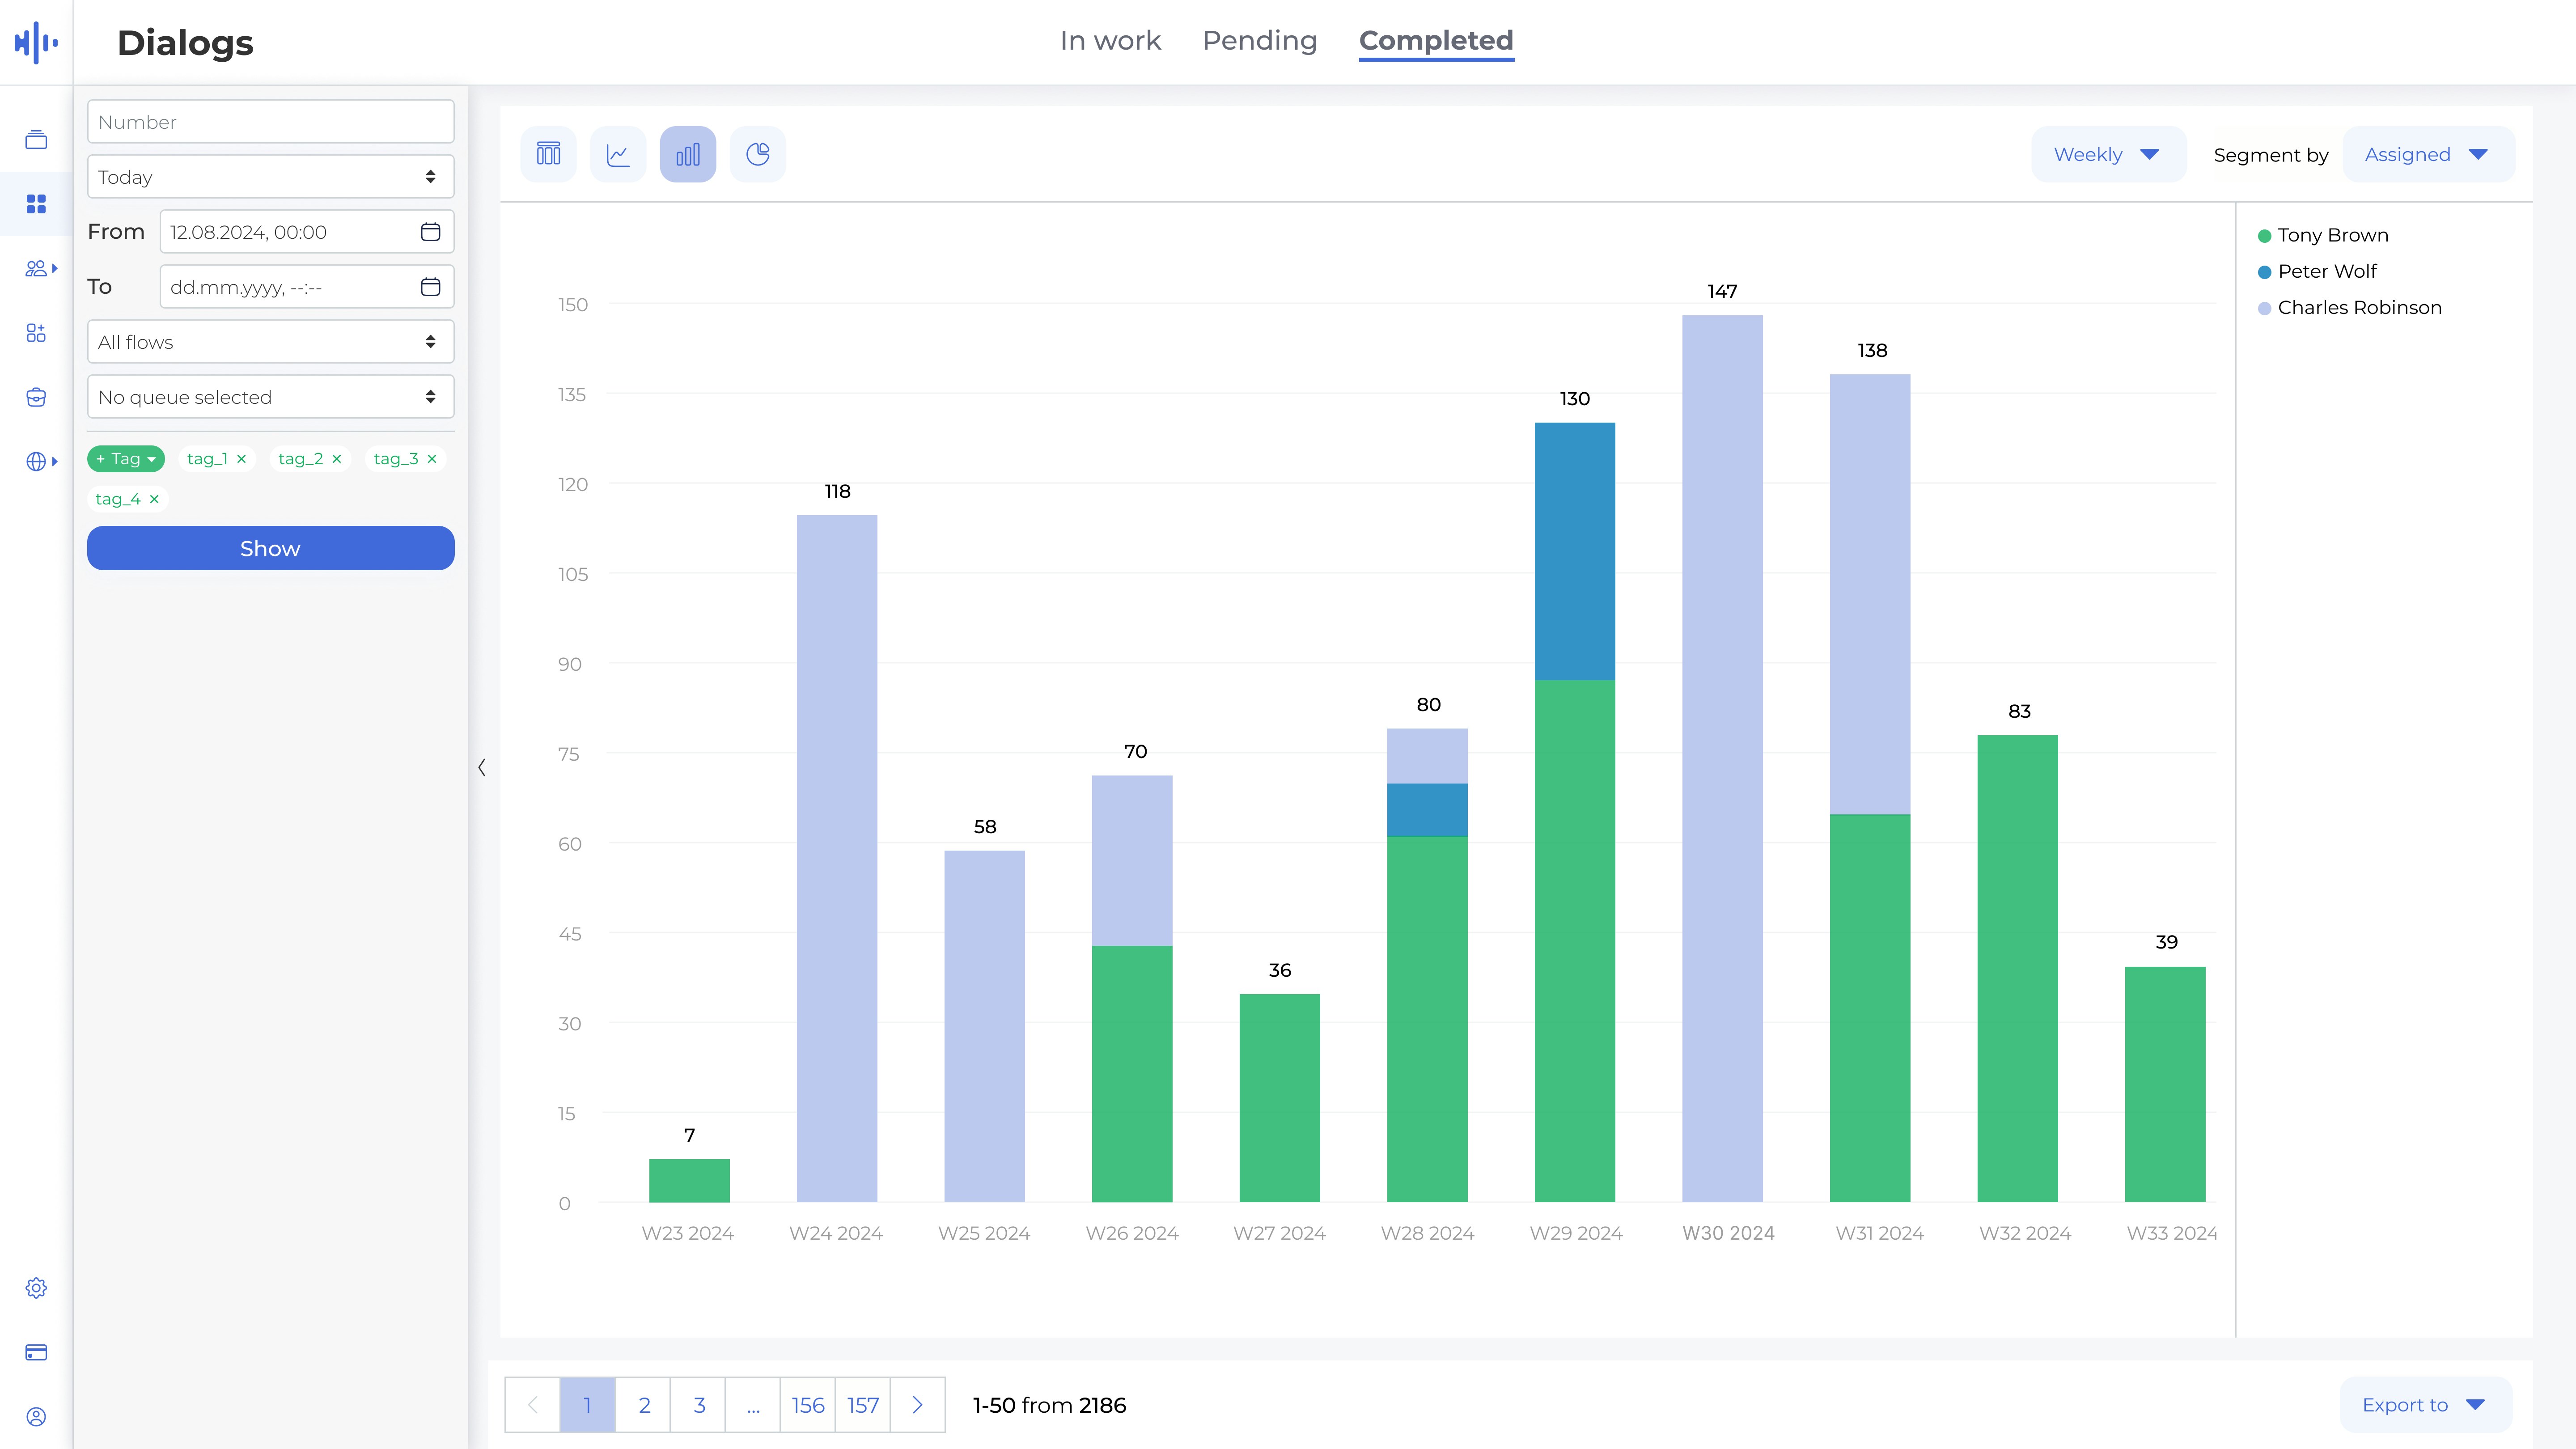The width and height of the screenshot is (2576, 1449).
Task: Click the Number input field
Action: 270,122
